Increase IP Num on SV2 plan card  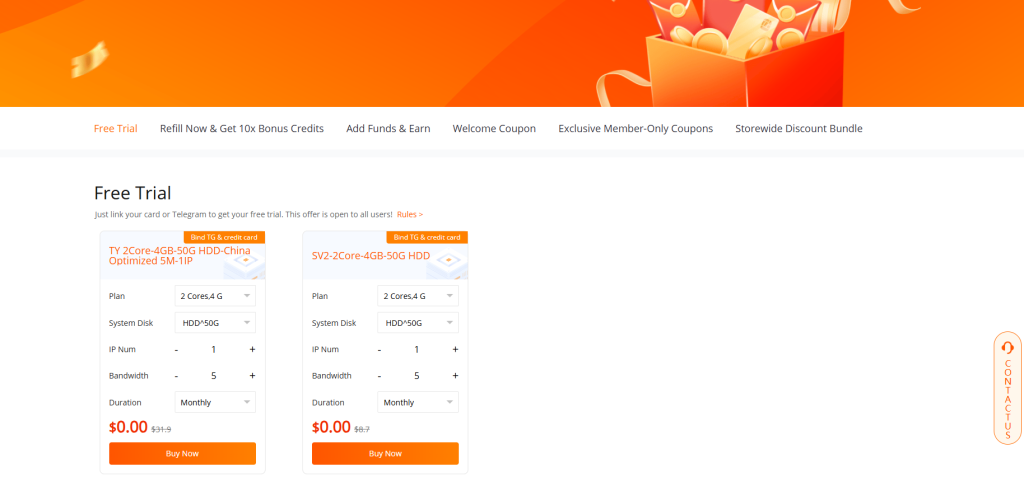coord(455,349)
